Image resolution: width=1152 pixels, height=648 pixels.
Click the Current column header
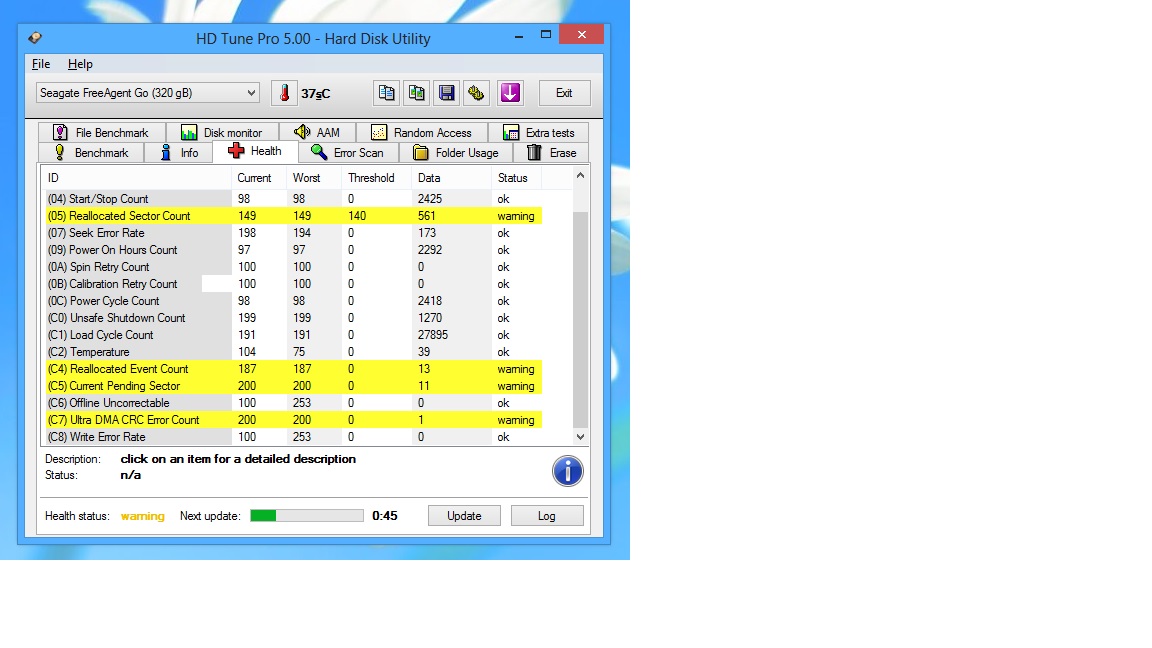click(x=259, y=178)
